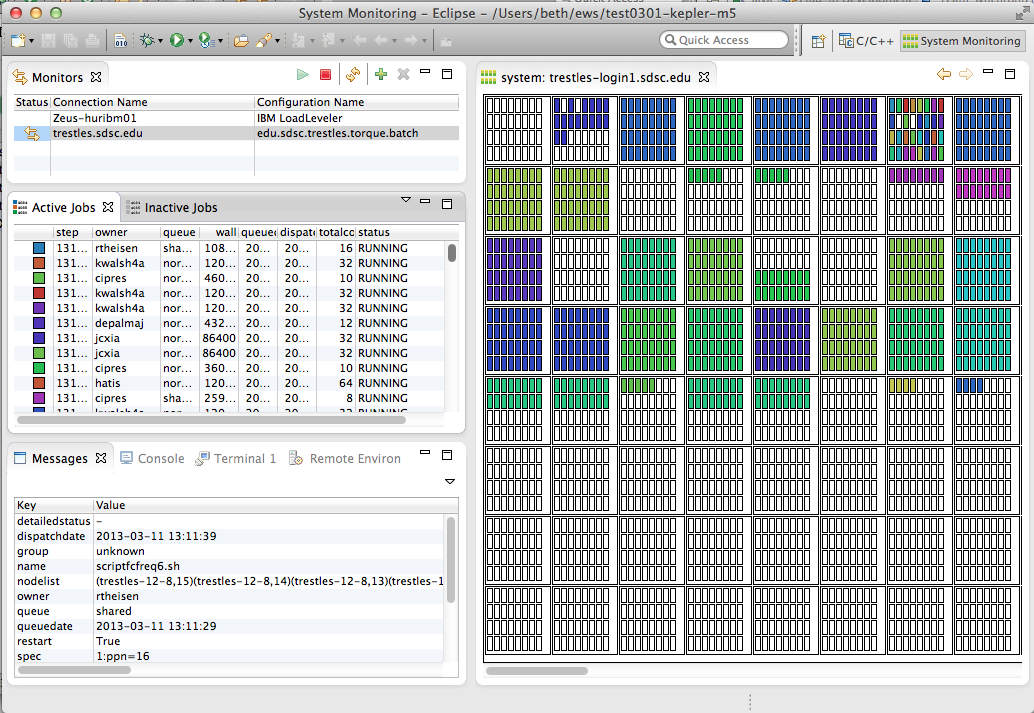The width and height of the screenshot is (1034, 713).
Task: Launch Debug with the bug icon
Action: pos(147,41)
